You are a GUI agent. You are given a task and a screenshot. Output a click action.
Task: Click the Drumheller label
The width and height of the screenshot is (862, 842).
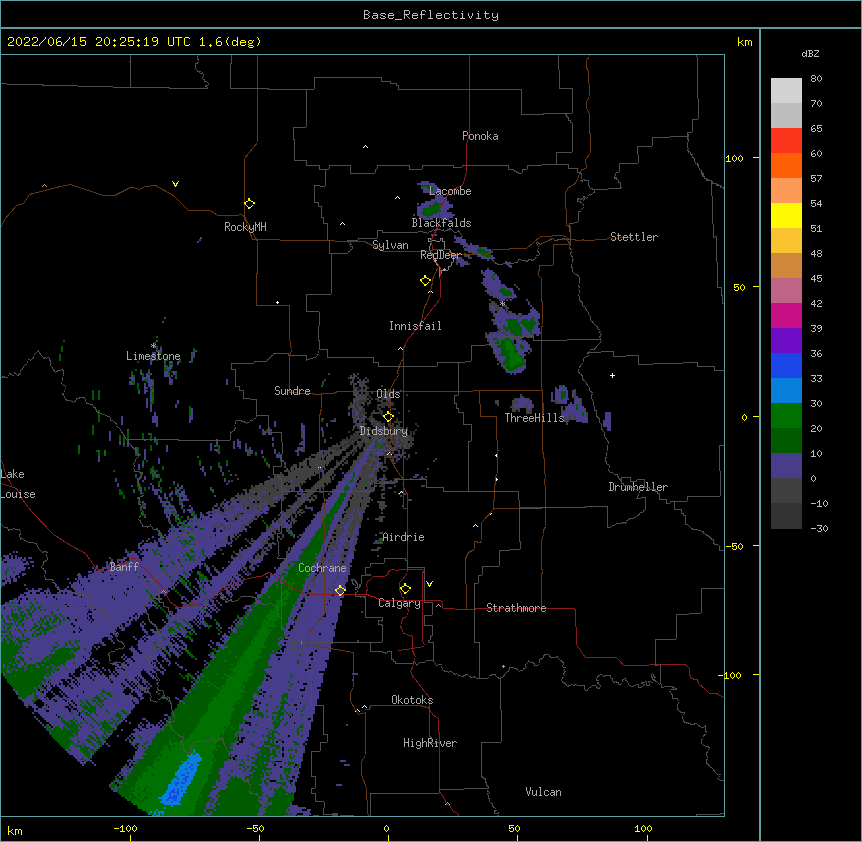(x=638, y=487)
